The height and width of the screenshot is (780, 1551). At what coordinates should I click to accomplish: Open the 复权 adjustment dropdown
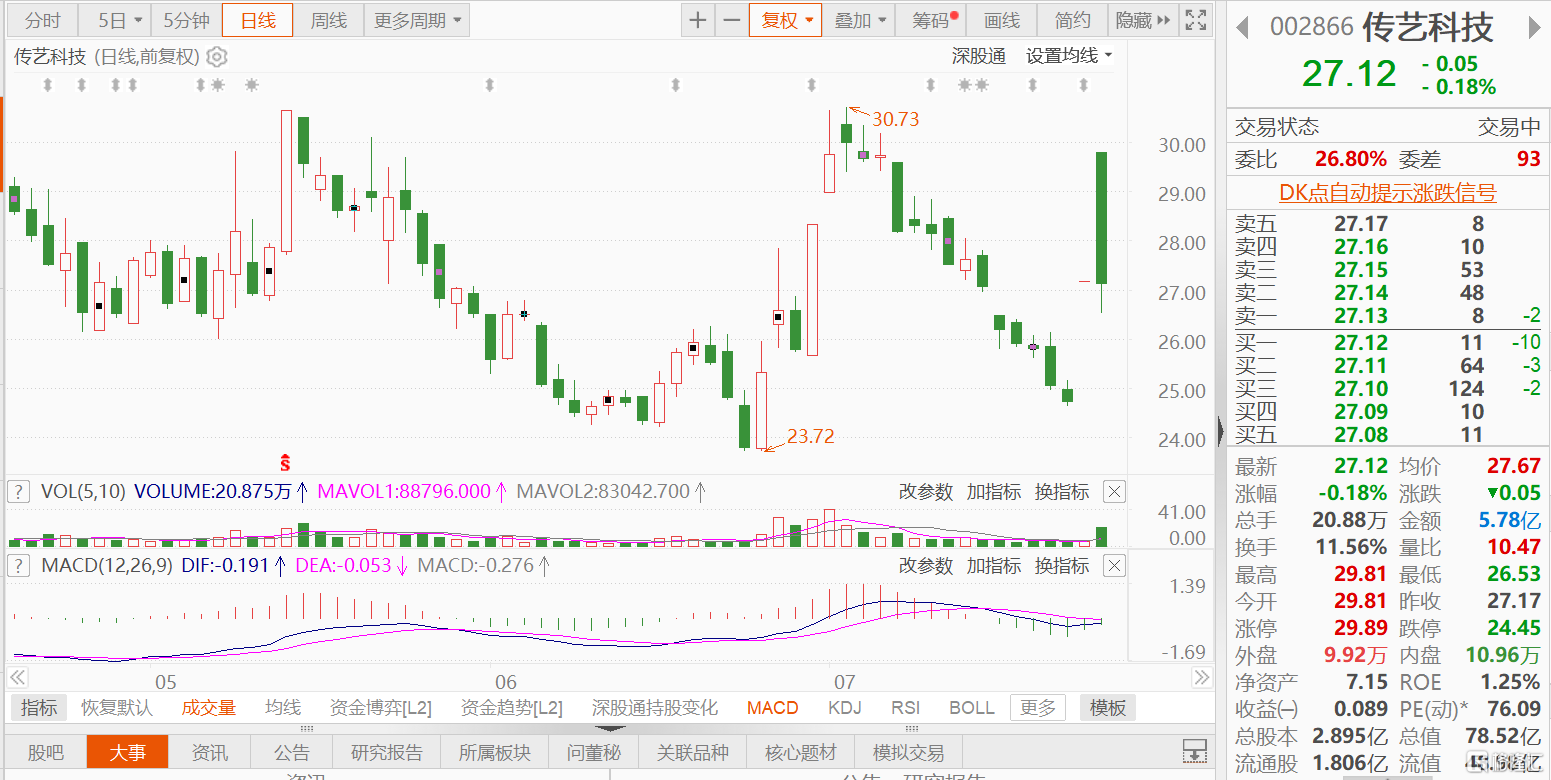point(785,19)
